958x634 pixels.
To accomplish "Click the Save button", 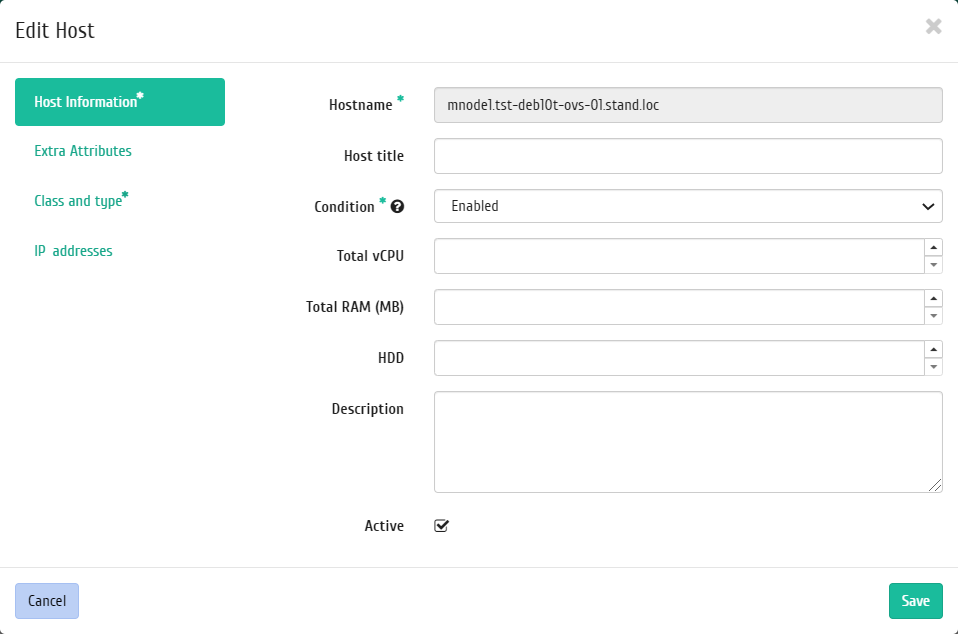I will 915,601.
